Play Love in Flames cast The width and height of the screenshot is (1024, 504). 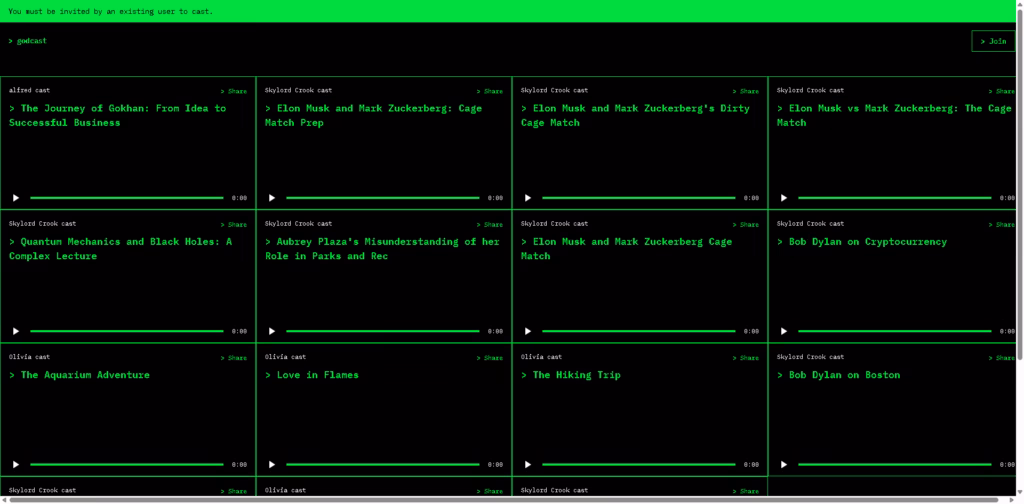tap(272, 464)
